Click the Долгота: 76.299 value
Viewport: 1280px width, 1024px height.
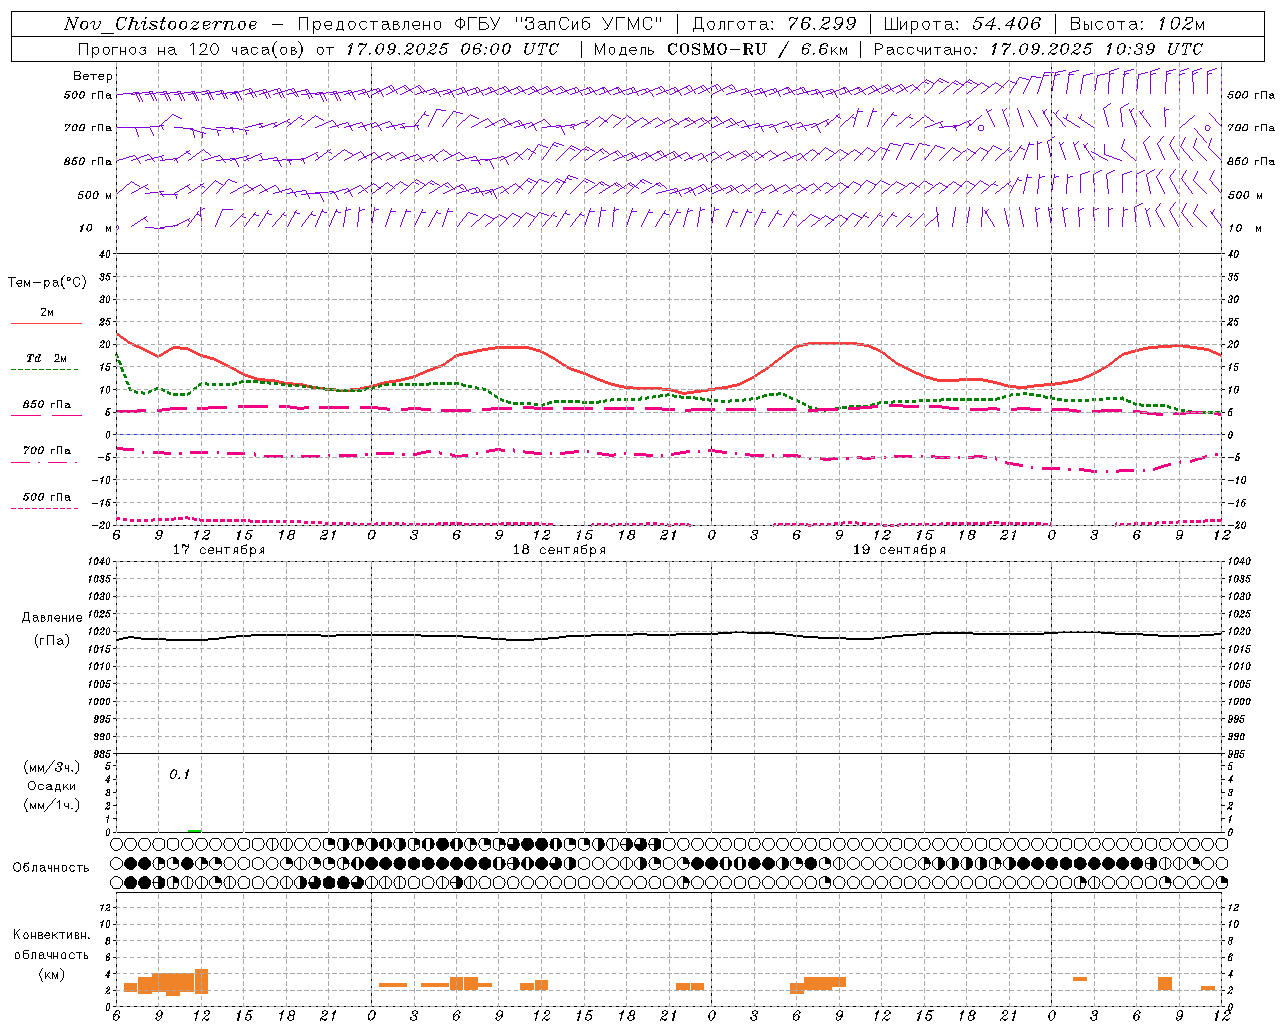[774, 24]
